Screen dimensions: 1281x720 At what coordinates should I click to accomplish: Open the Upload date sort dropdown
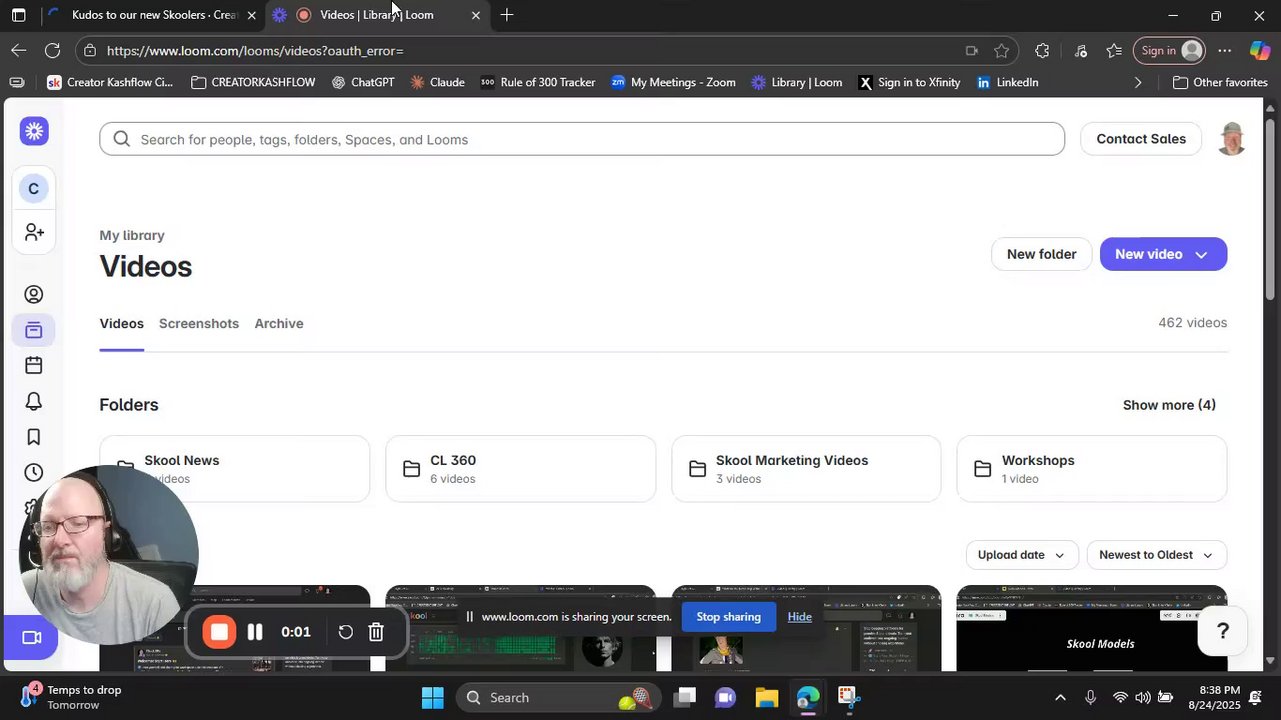click(1021, 555)
